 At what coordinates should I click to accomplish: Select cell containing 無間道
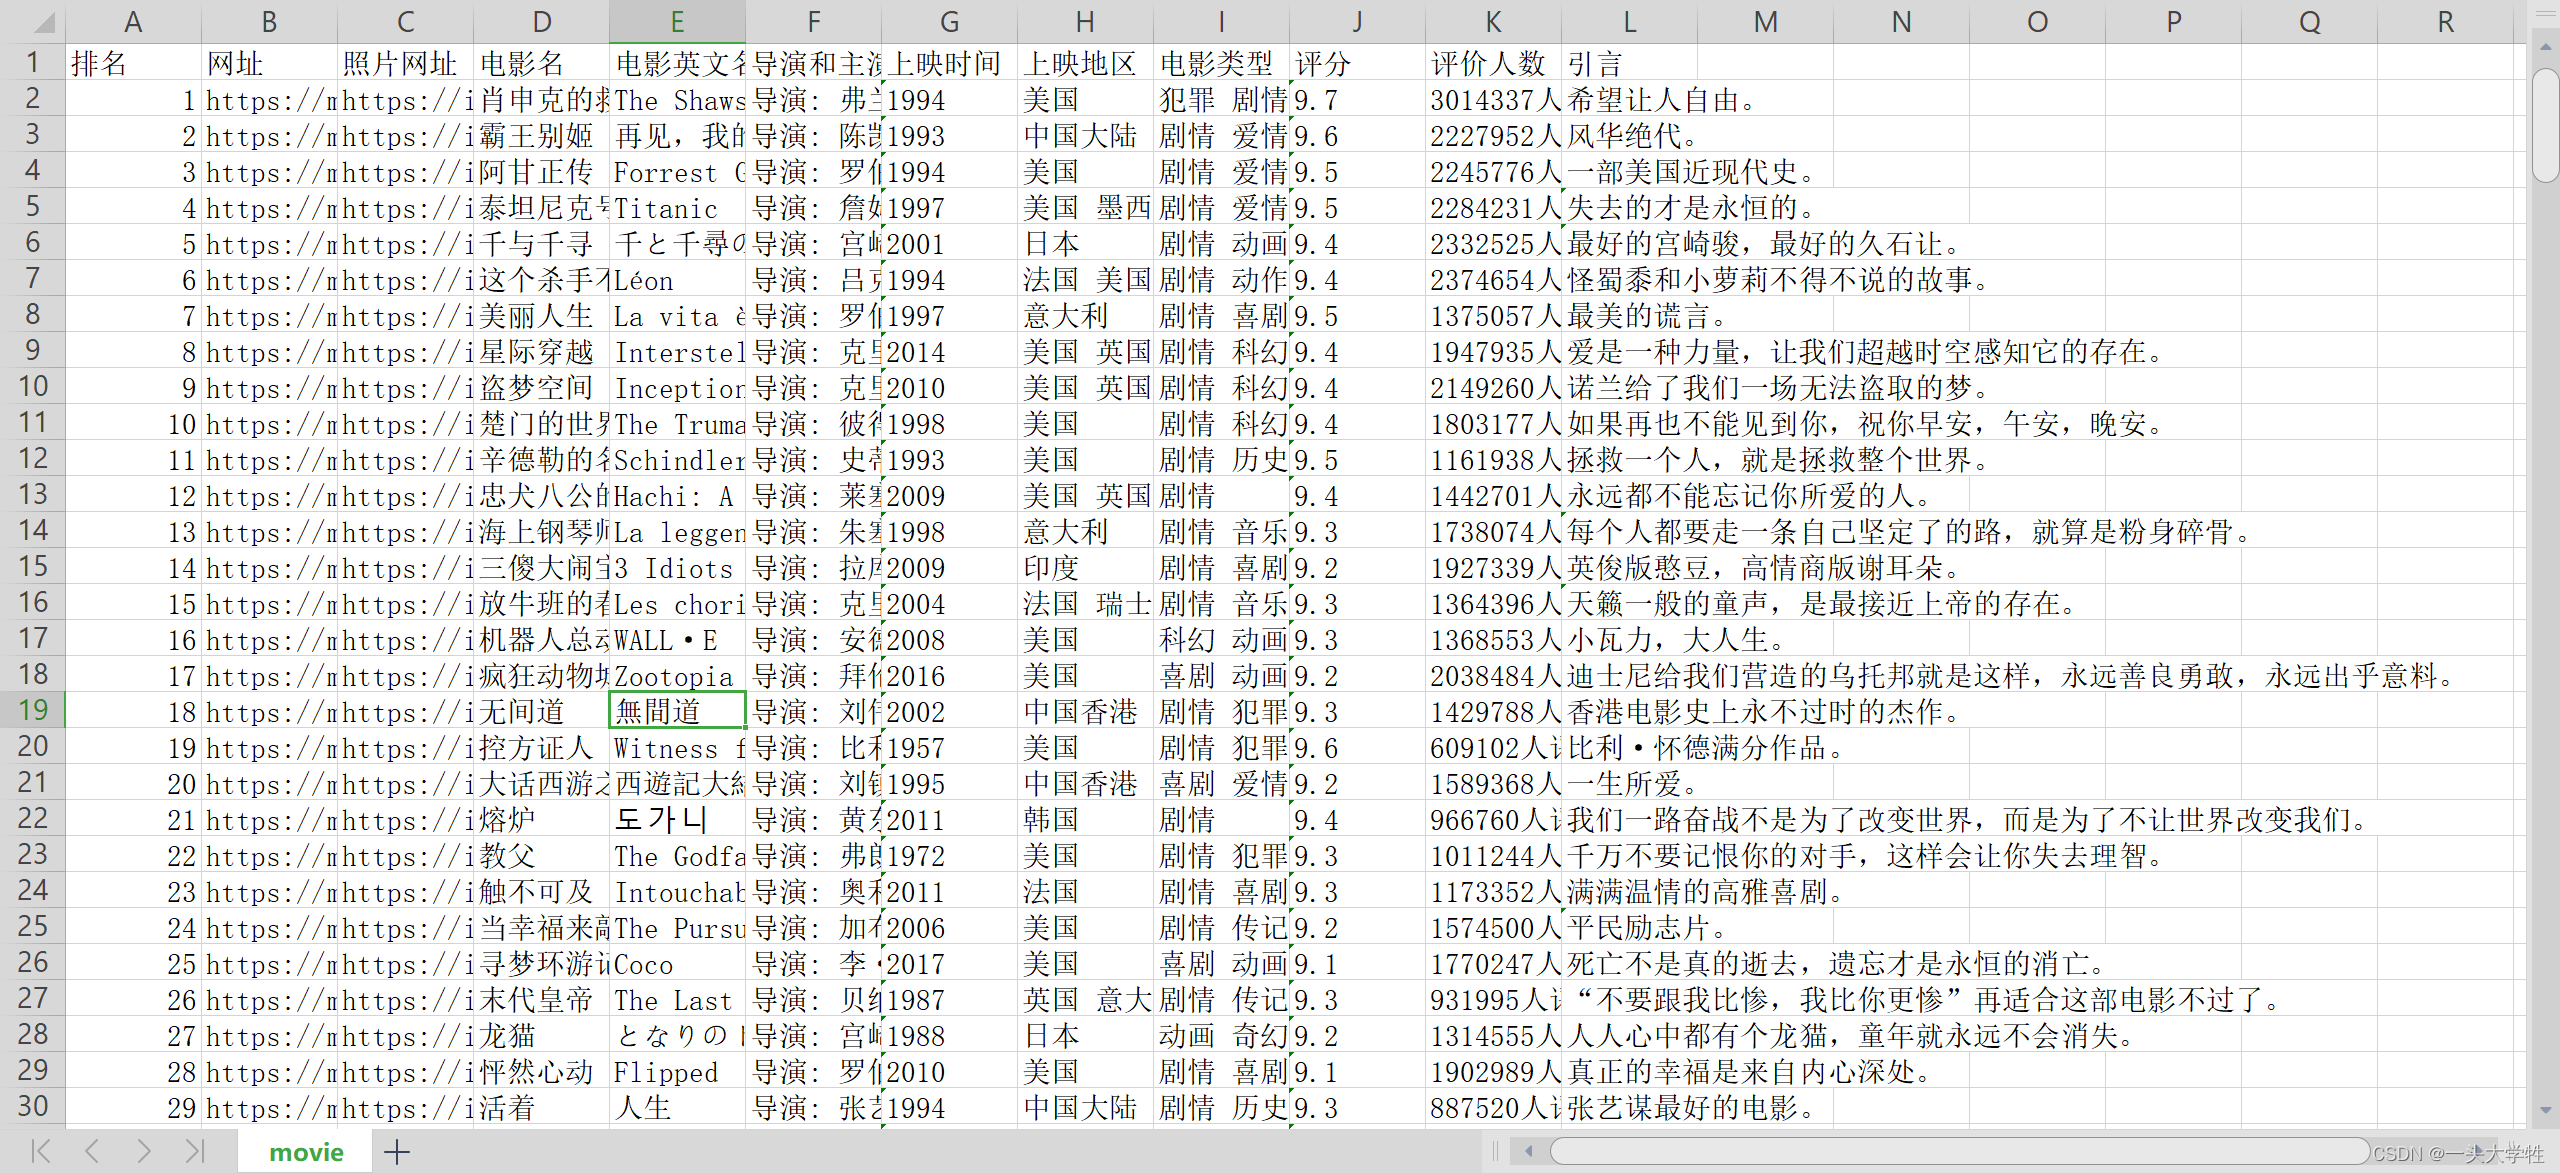coord(677,711)
